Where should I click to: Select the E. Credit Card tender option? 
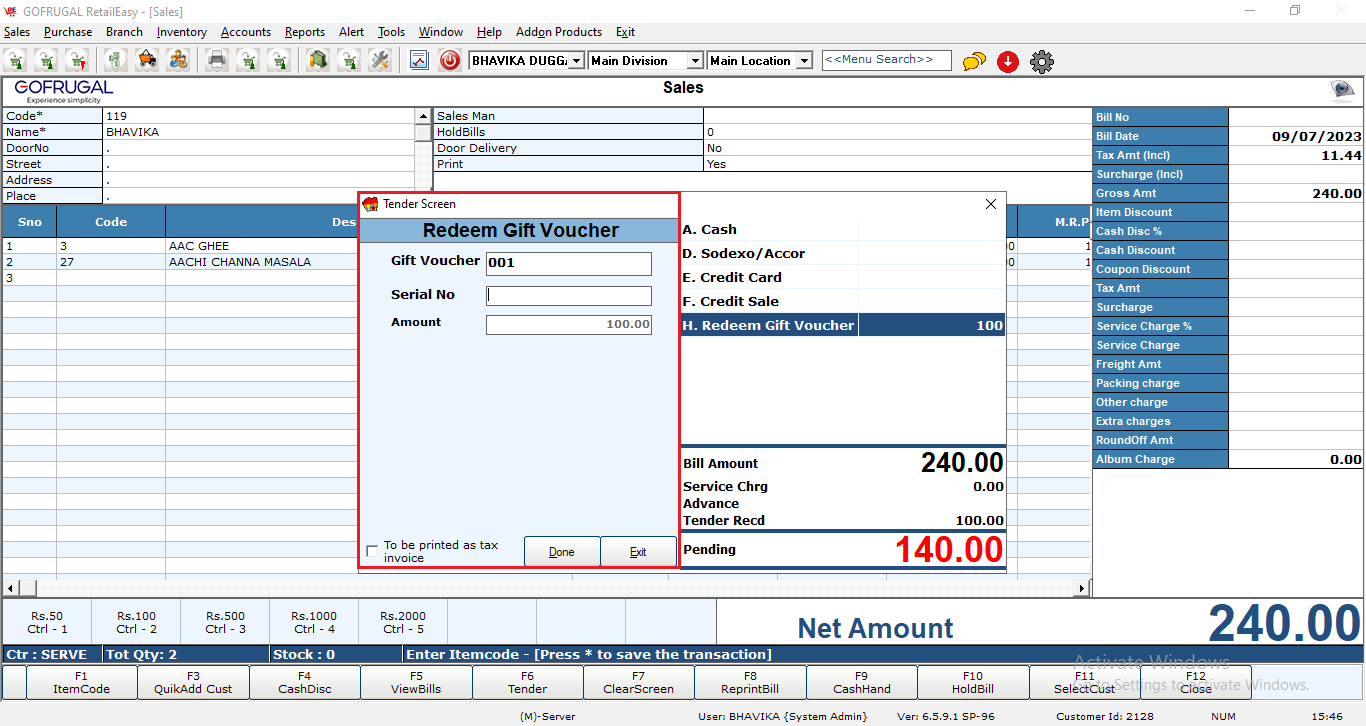click(843, 277)
